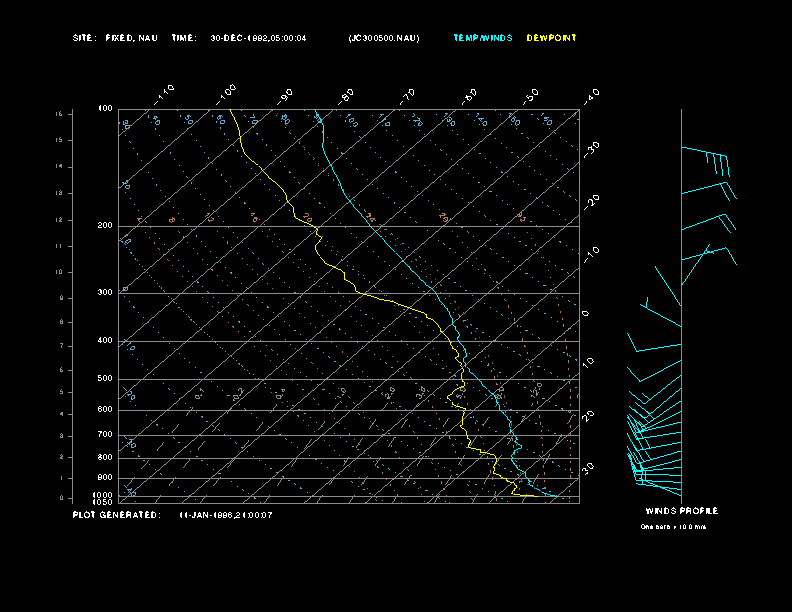
Task: Click the 'SITE:' header label
Action: (x=84, y=38)
